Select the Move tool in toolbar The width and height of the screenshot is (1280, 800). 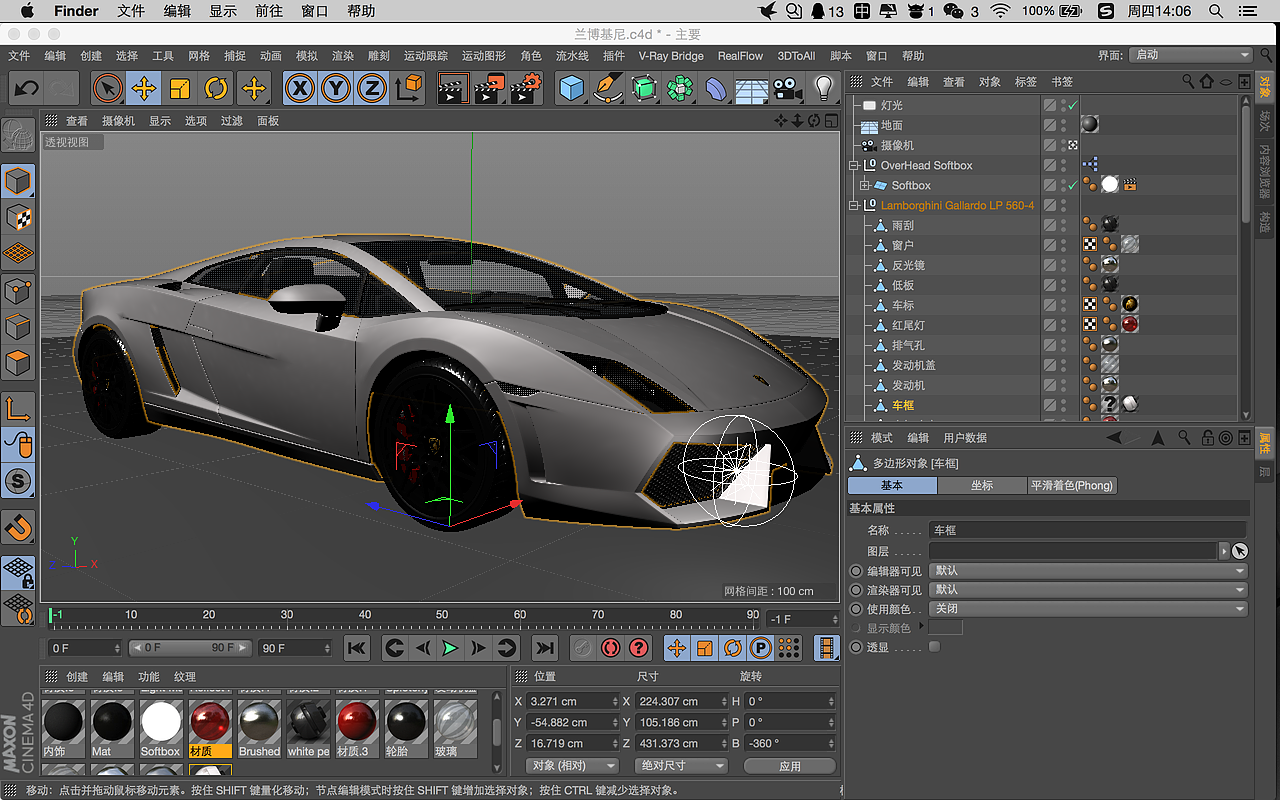tap(143, 89)
